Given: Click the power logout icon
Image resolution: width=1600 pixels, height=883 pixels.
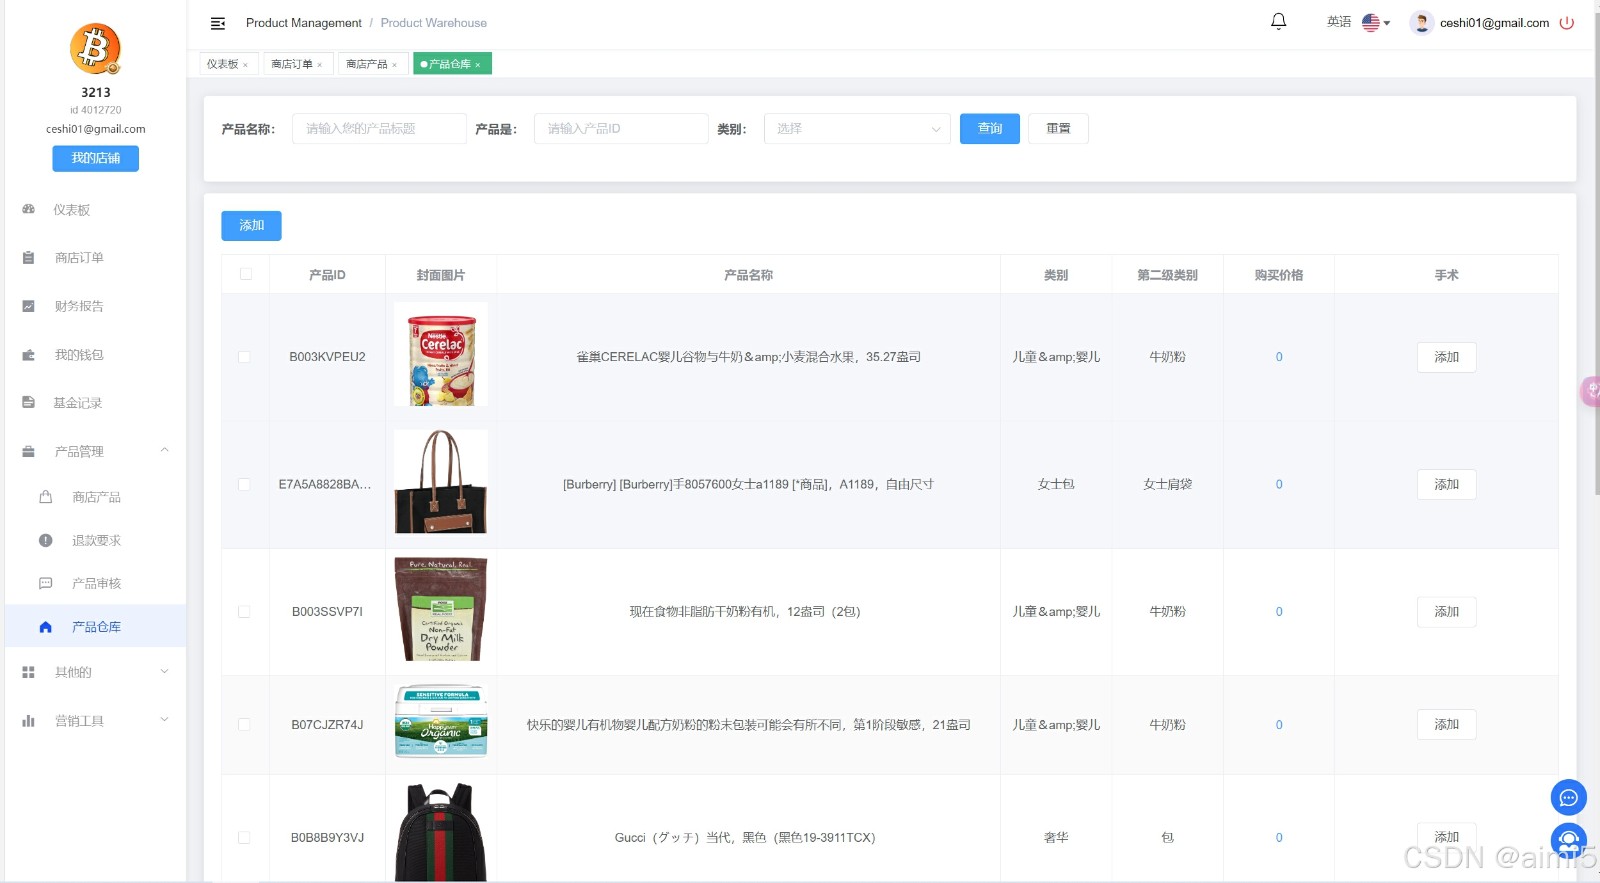Looking at the screenshot, I should pyautogui.click(x=1567, y=23).
